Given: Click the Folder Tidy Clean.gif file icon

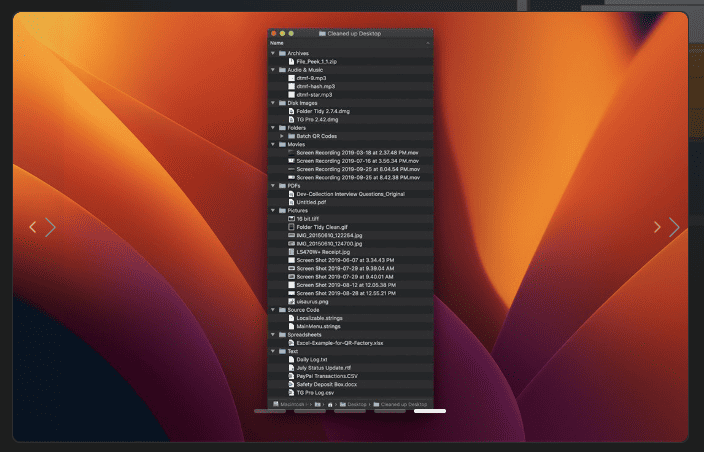Looking at the screenshot, I should [291, 227].
